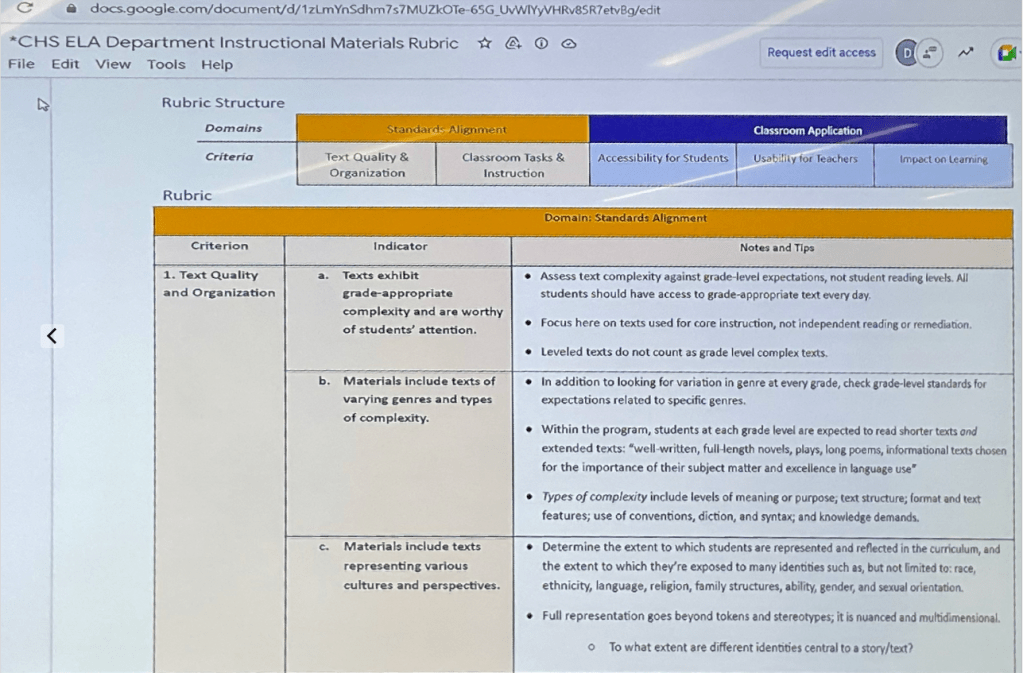Open the Google Meet camera icon

pos(1005,53)
